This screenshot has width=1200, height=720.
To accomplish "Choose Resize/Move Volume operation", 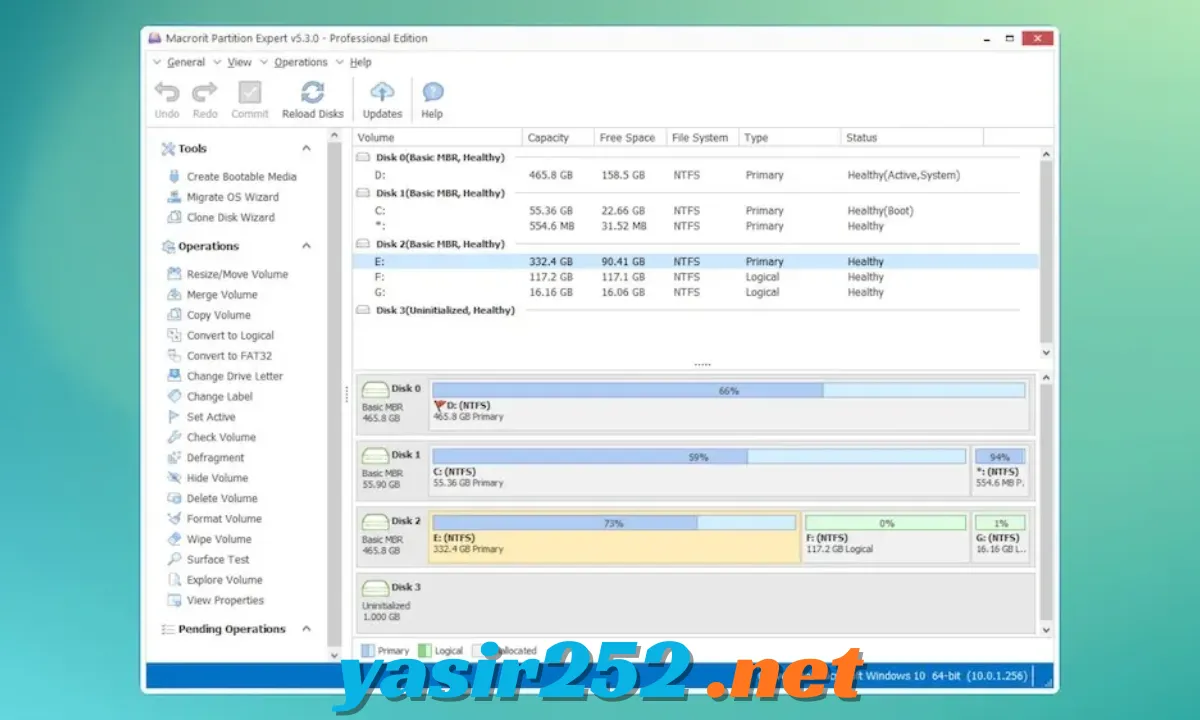I will (237, 274).
